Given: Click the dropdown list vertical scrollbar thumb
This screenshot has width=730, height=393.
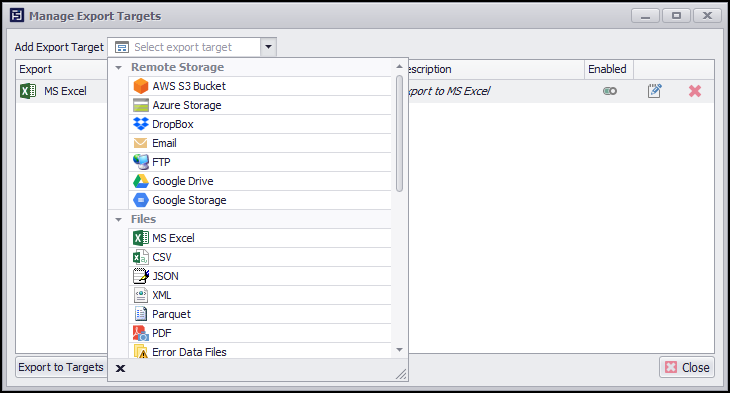Looking at the screenshot, I should pos(399,133).
